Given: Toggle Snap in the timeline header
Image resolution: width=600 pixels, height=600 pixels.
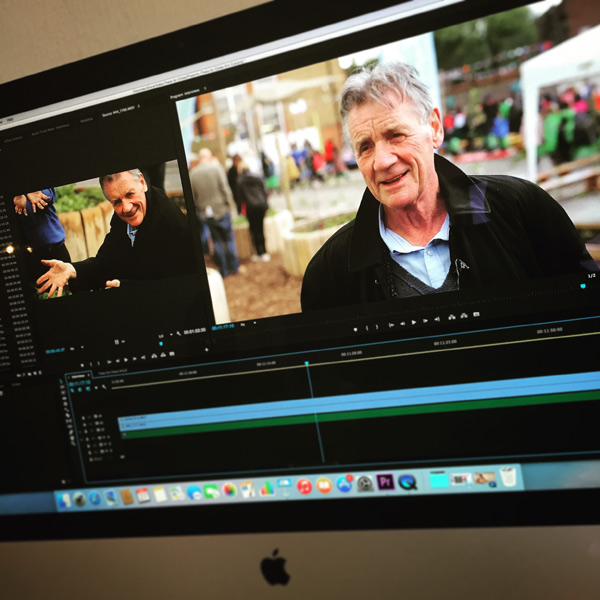Looking at the screenshot, I should click(80, 390).
